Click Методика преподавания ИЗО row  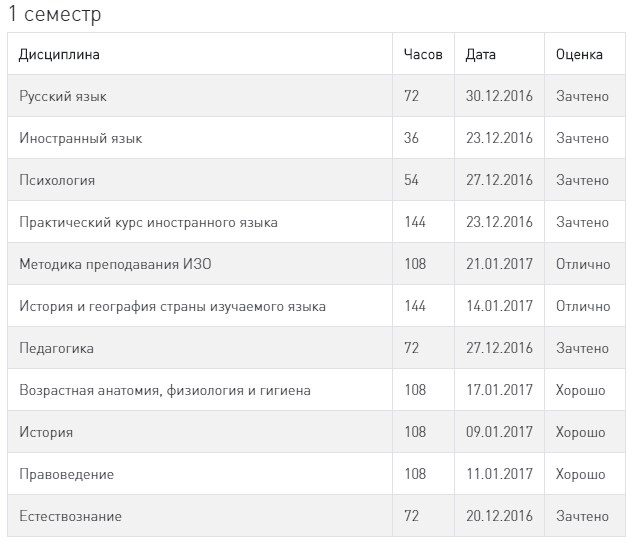tap(115, 265)
